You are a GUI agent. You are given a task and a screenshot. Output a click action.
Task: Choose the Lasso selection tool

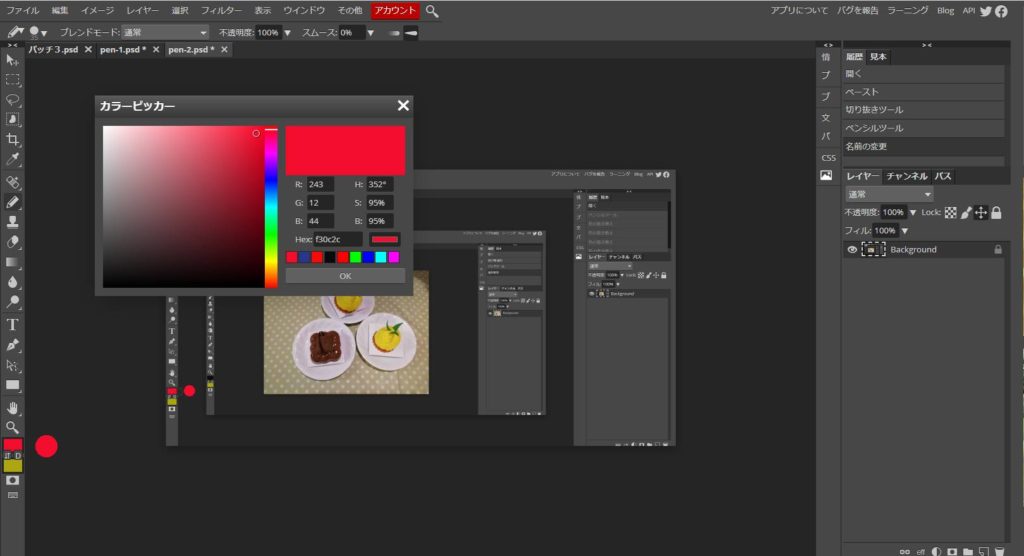[x=13, y=100]
